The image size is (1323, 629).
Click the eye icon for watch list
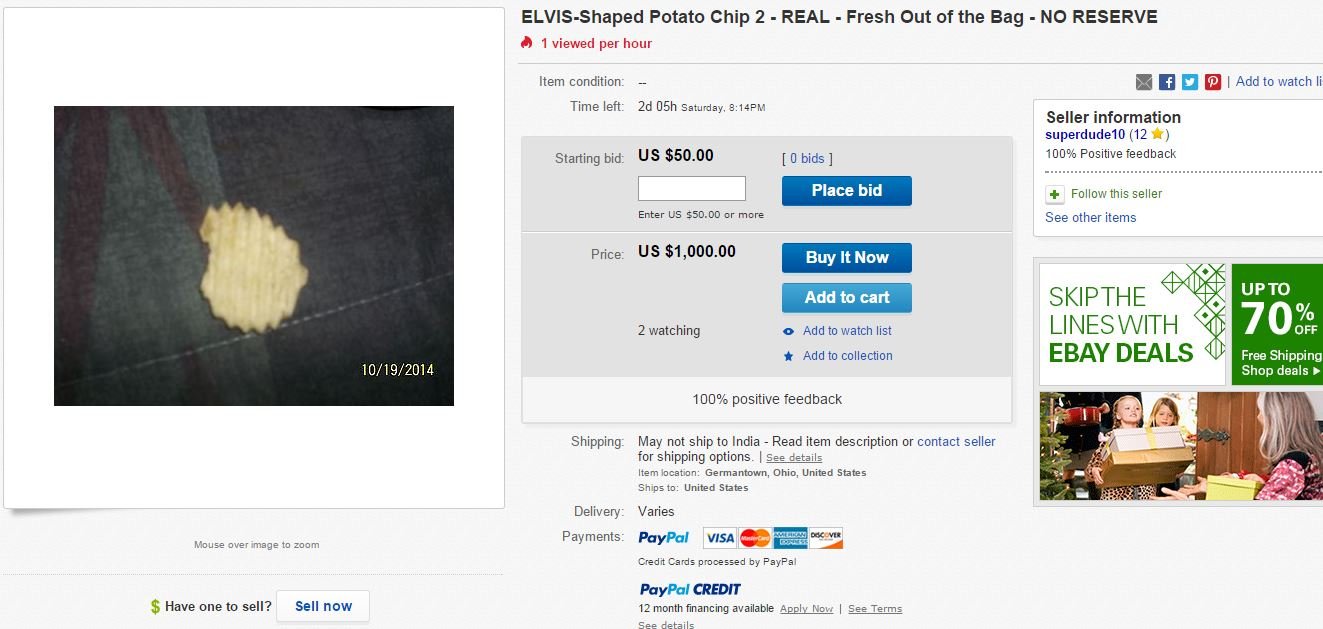point(789,331)
